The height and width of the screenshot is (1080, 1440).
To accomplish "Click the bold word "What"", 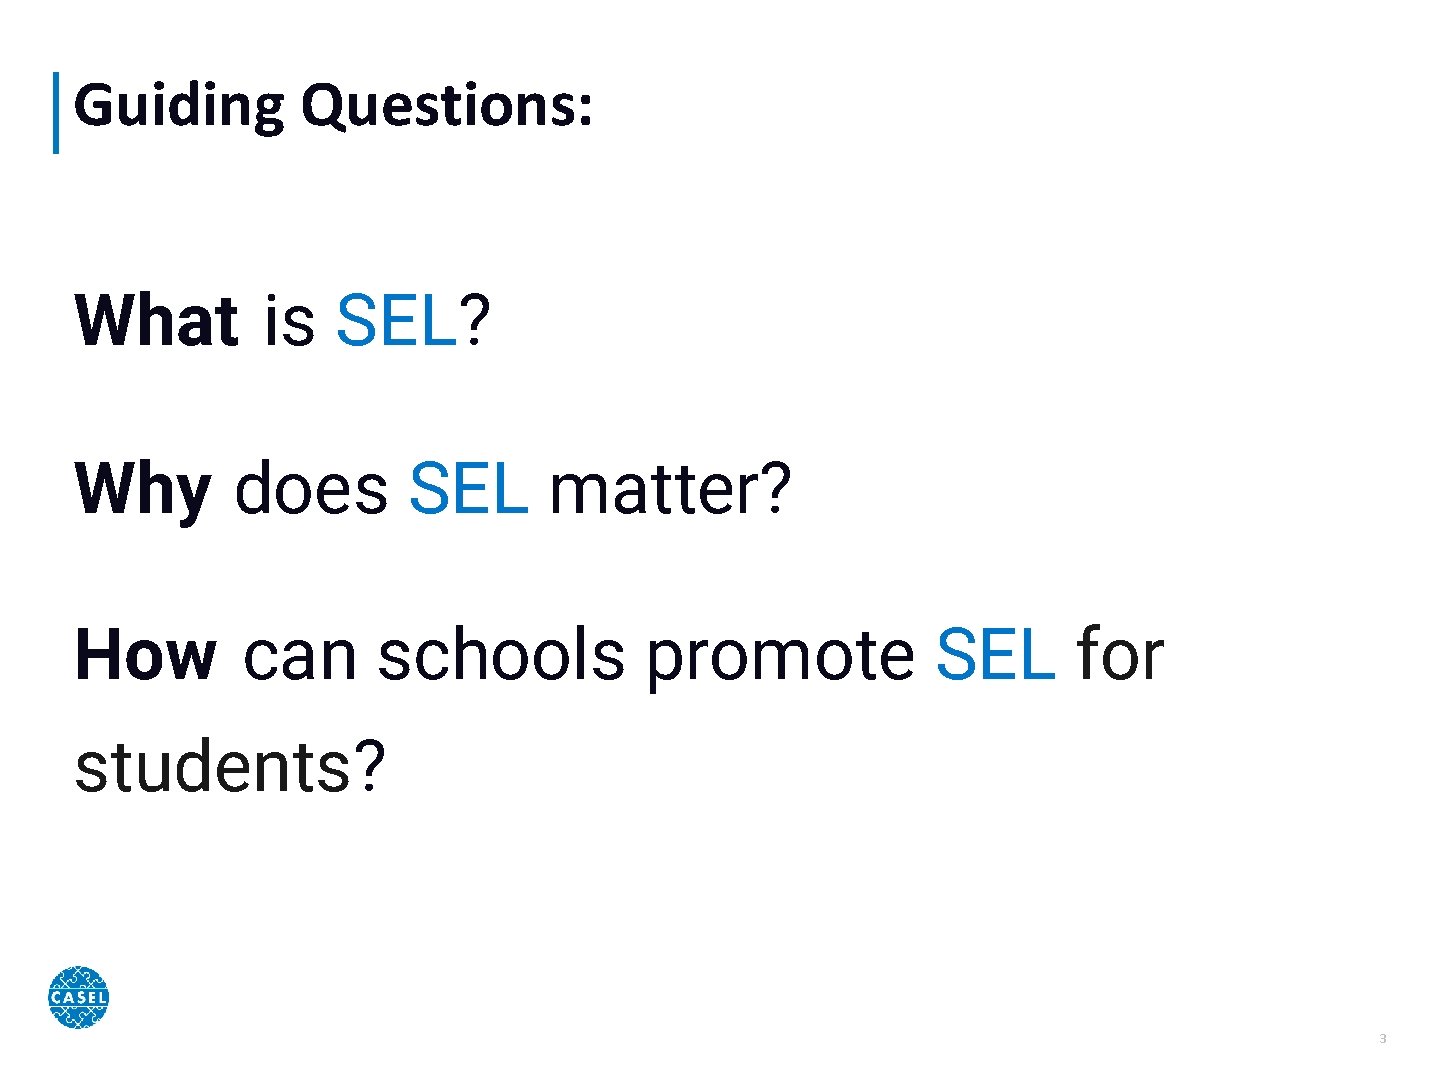I will tap(156, 321).
